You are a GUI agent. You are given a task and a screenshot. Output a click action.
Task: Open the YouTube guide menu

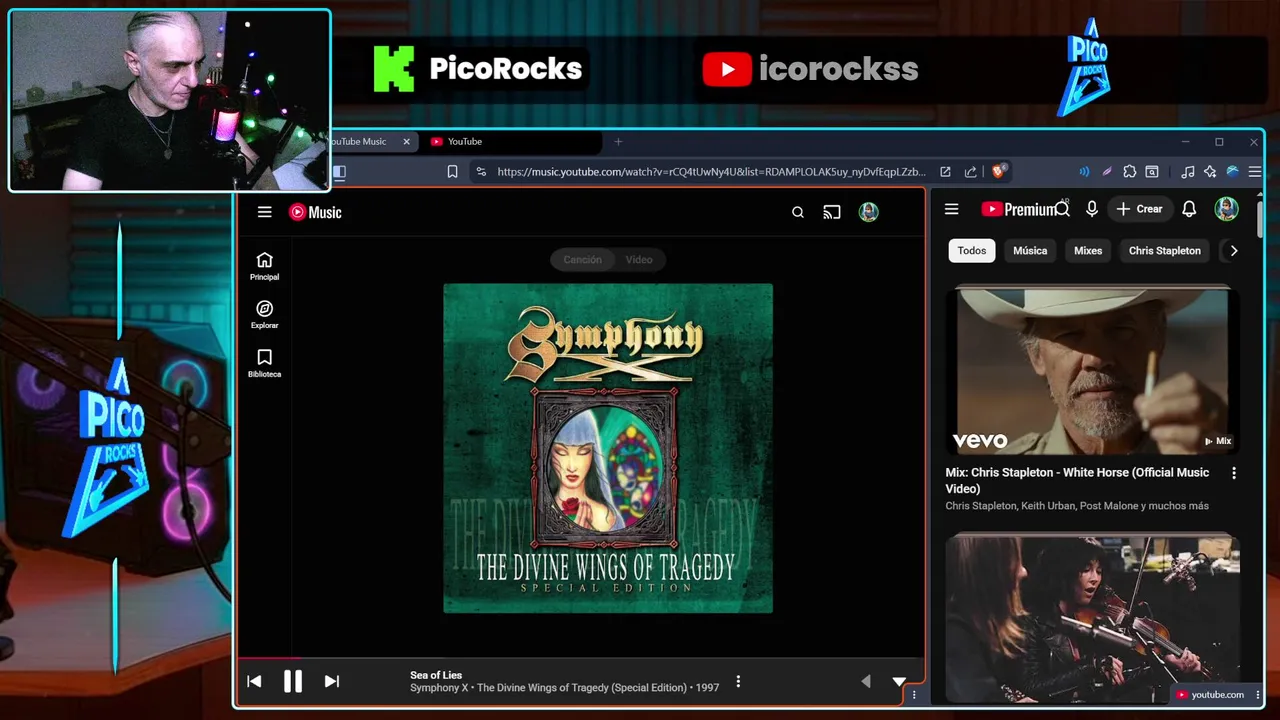(951, 209)
